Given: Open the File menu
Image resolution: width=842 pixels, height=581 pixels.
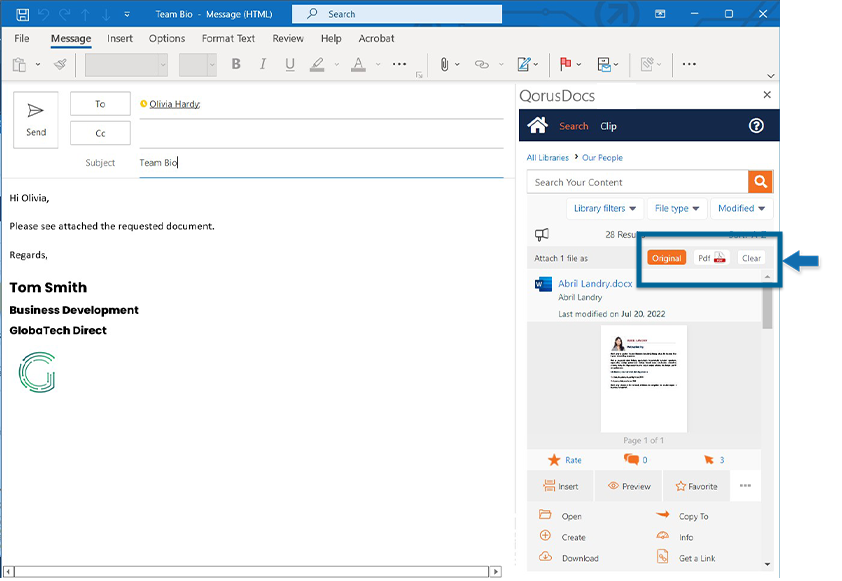Looking at the screenshot, I should (x=22, y=39).
